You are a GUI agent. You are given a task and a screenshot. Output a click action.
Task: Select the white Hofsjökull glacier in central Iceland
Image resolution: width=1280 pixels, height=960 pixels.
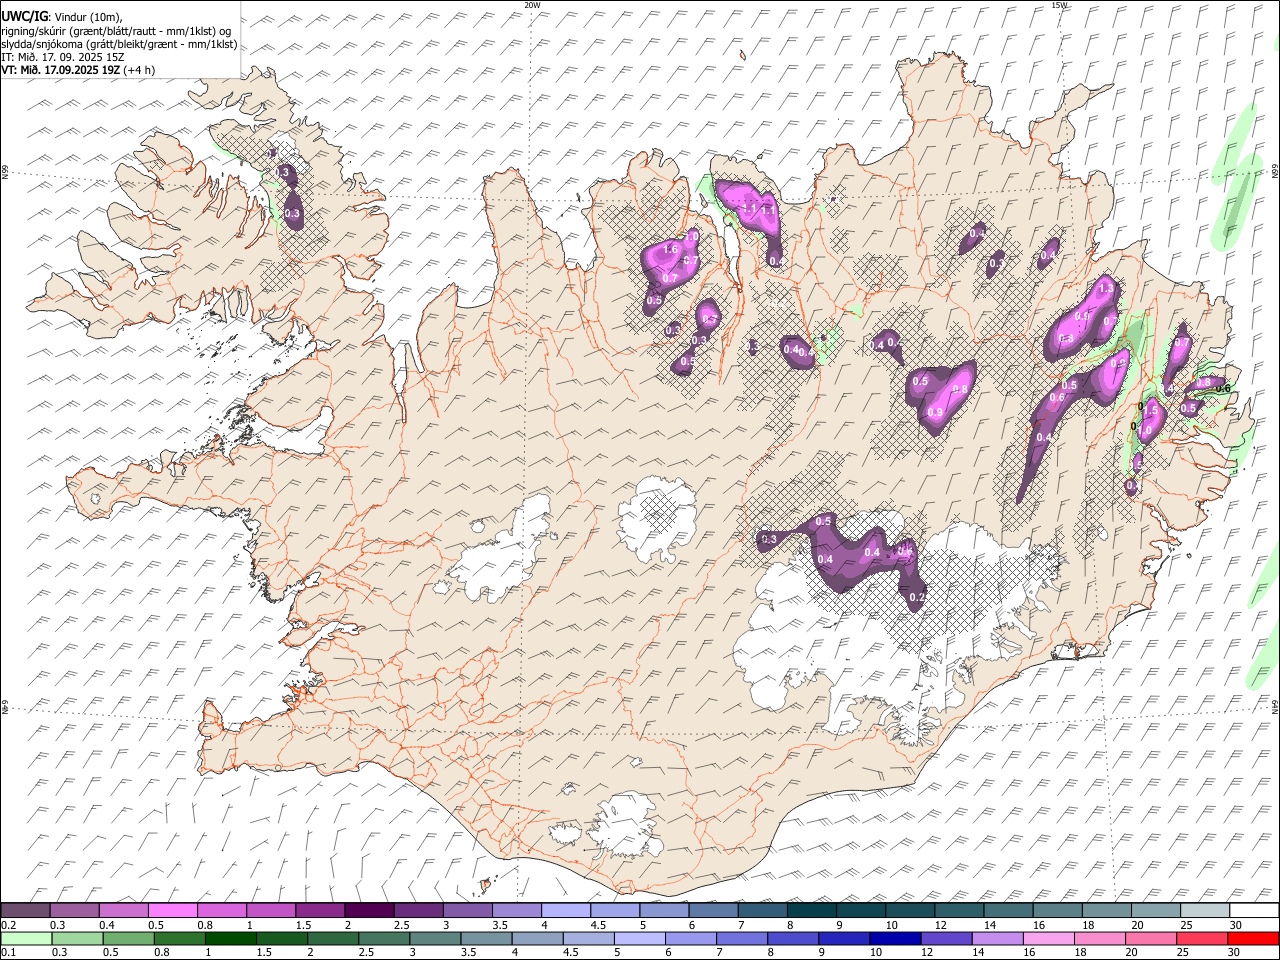pyautogui.click(x=657, y=517)
